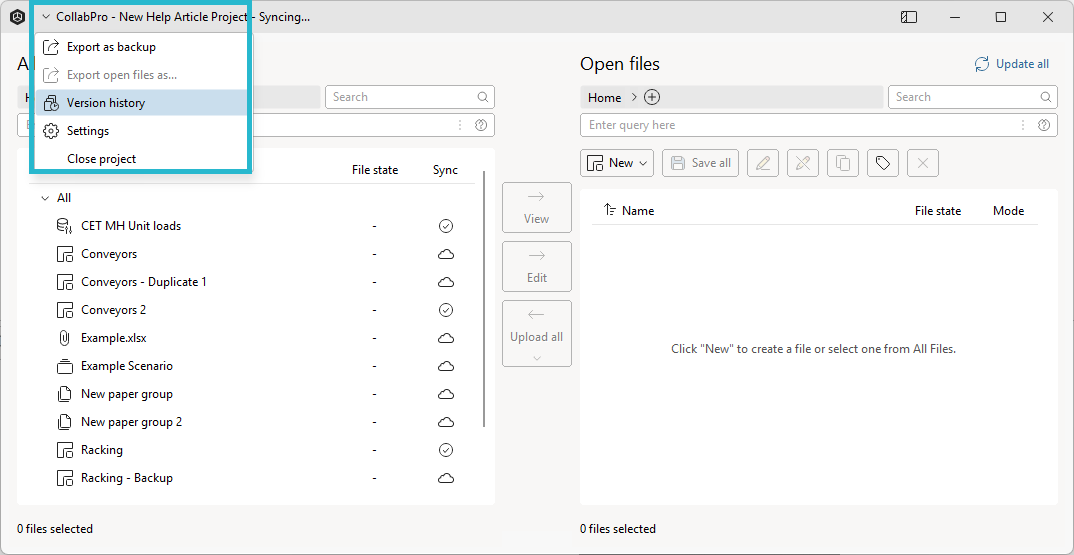
Task: Sort Open files by File state
Action: (938, 211)
